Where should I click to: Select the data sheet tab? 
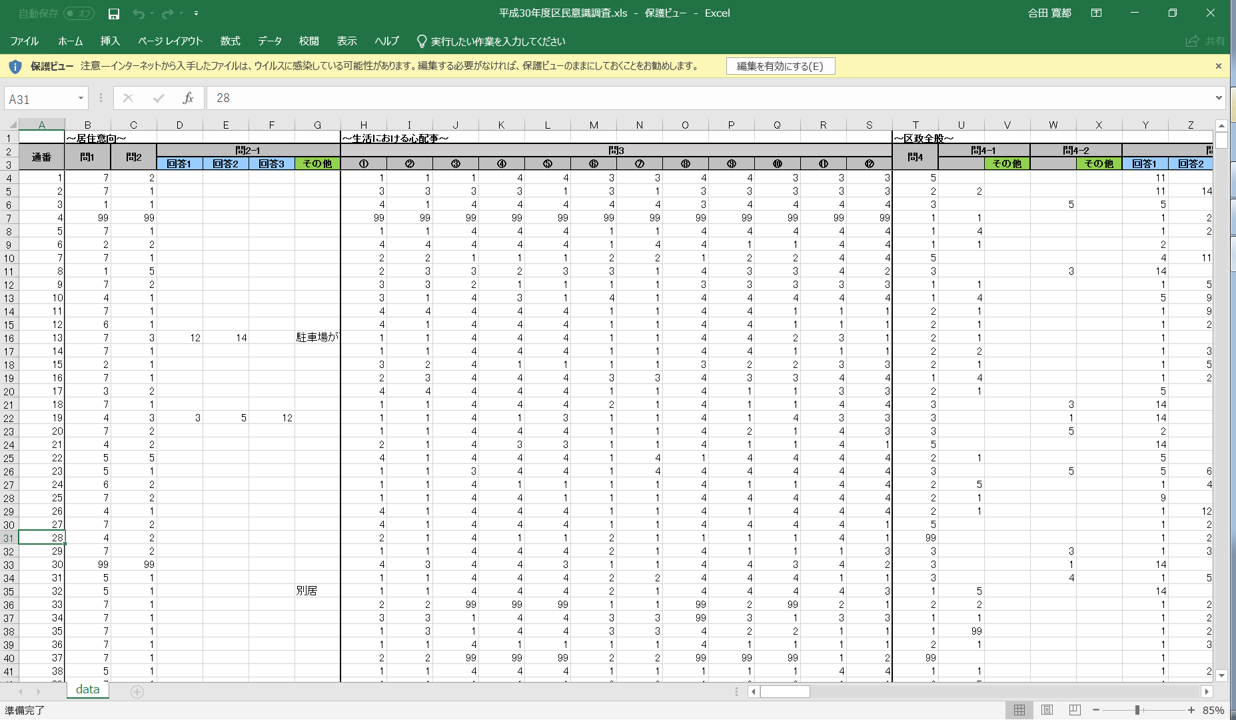click(x=88, y=690)
